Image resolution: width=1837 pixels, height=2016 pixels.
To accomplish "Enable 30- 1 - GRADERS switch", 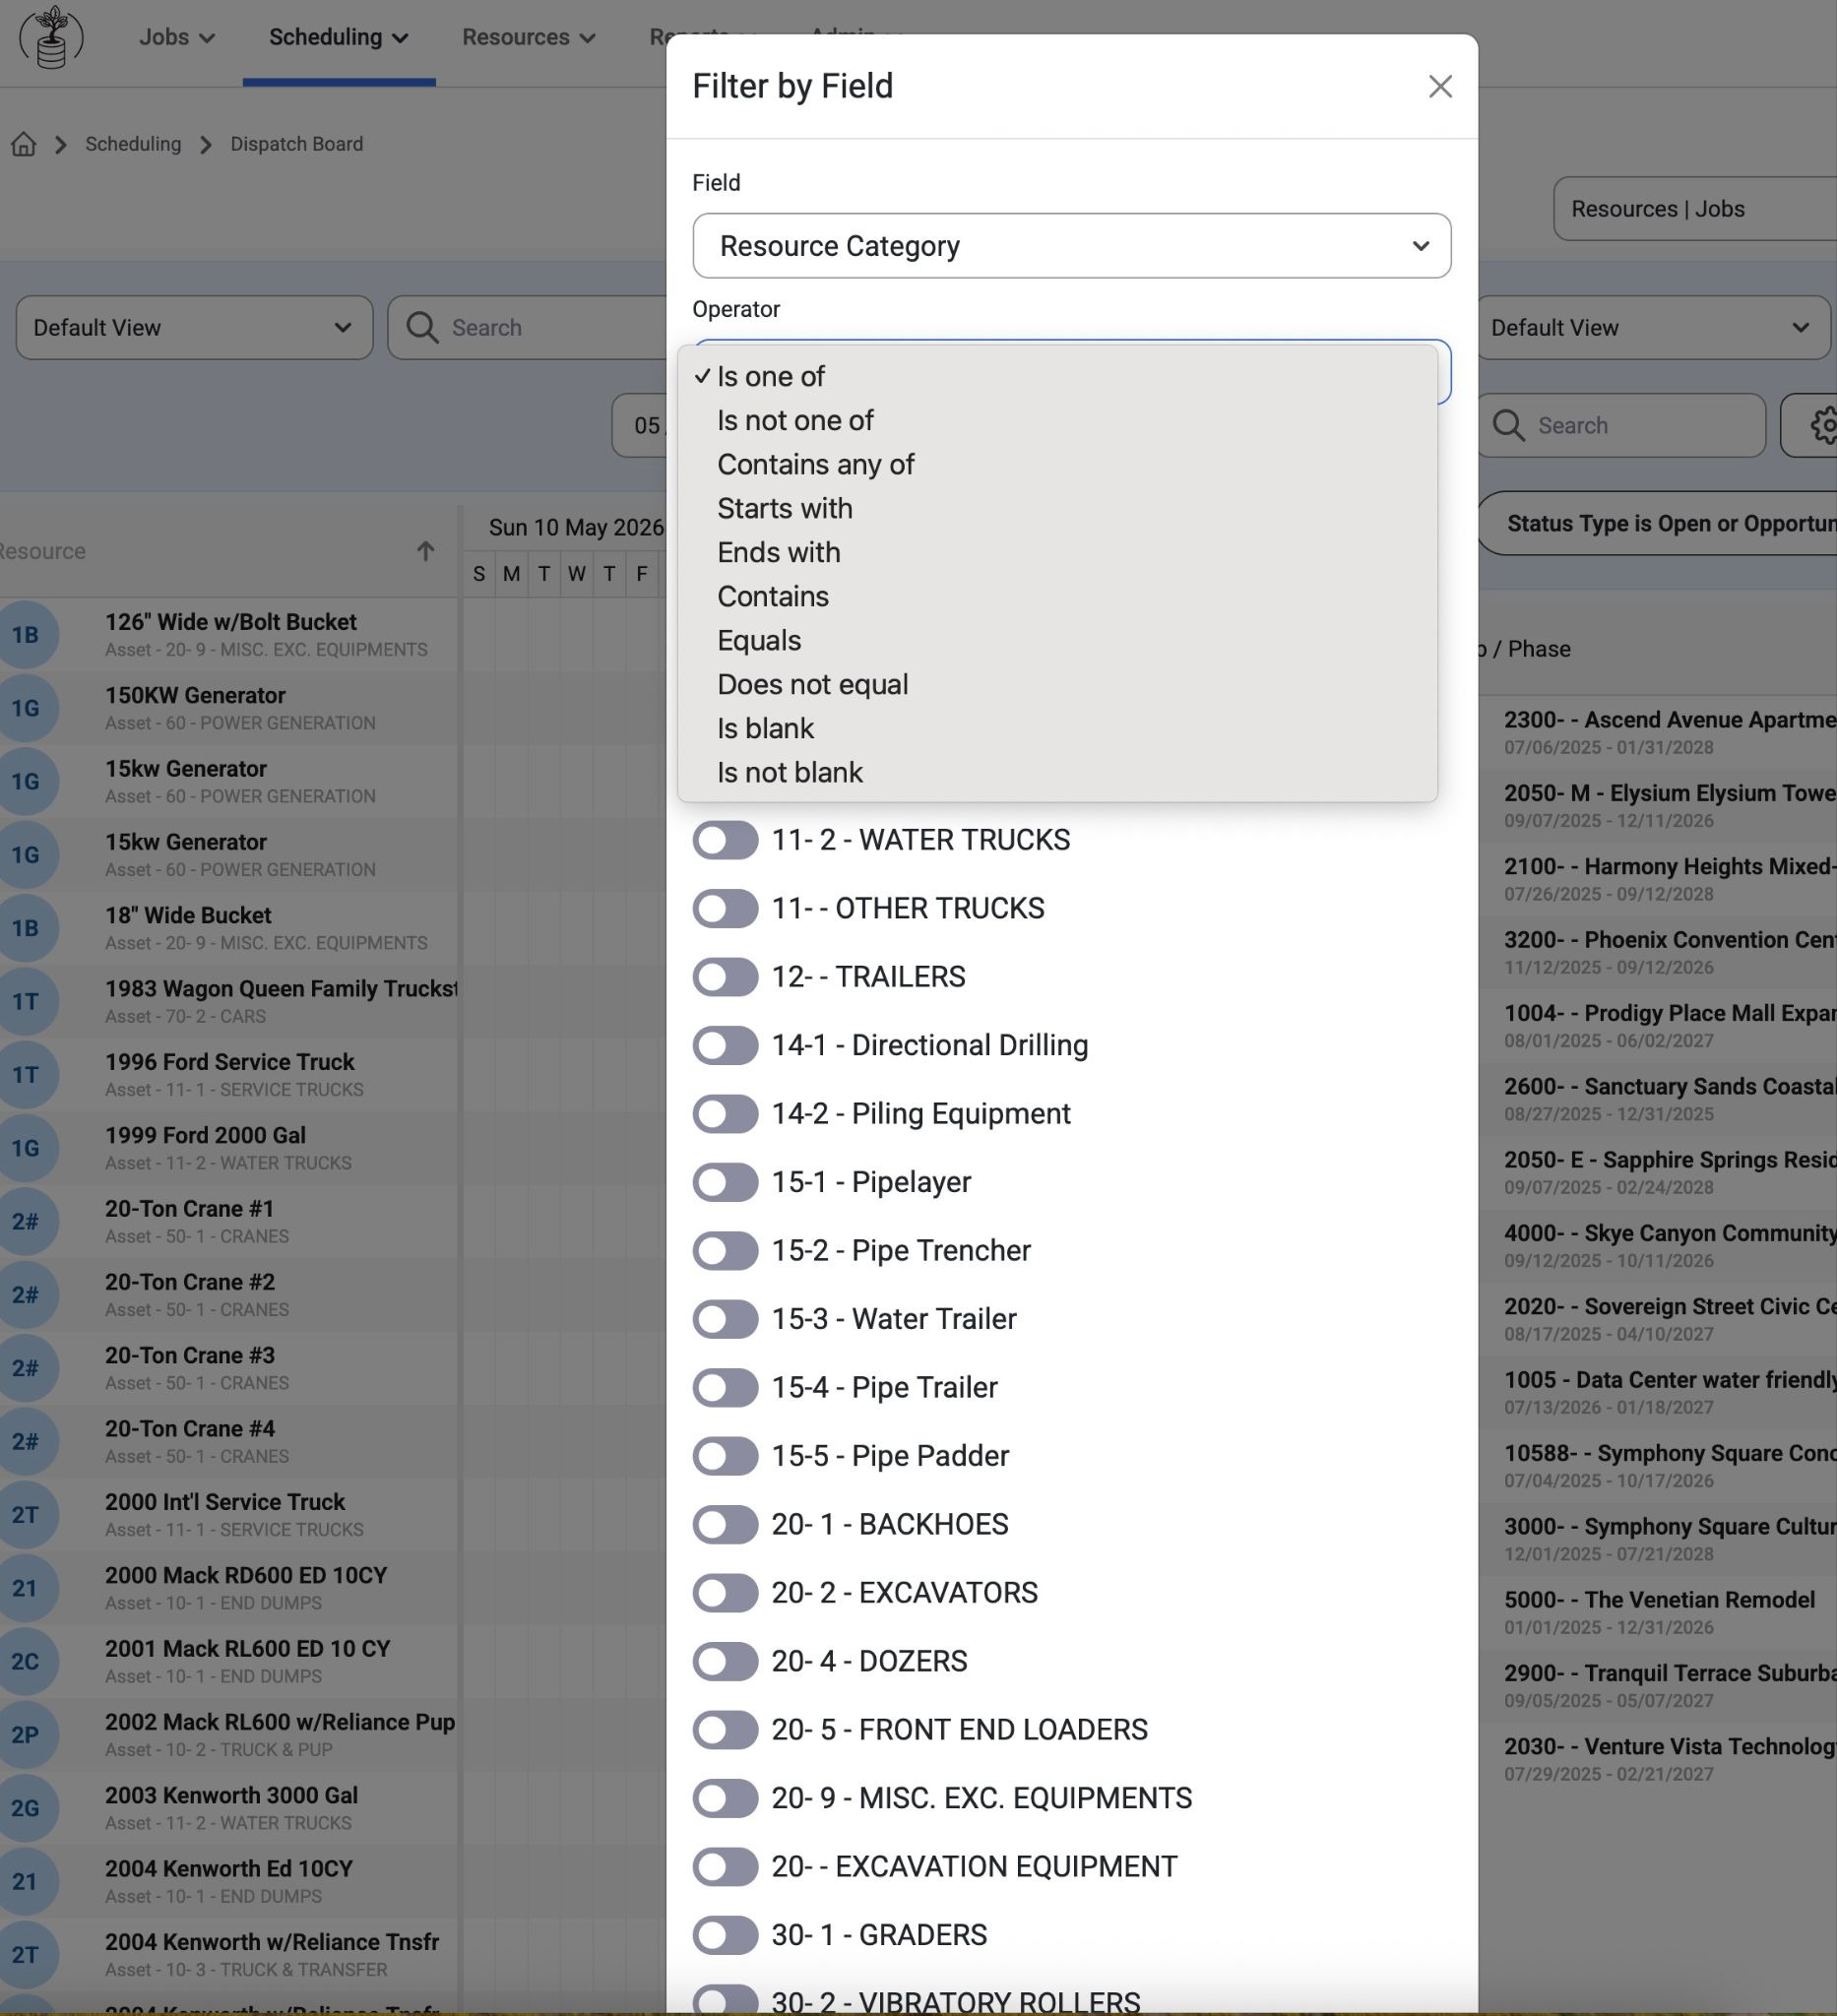I will point(725,1935).
